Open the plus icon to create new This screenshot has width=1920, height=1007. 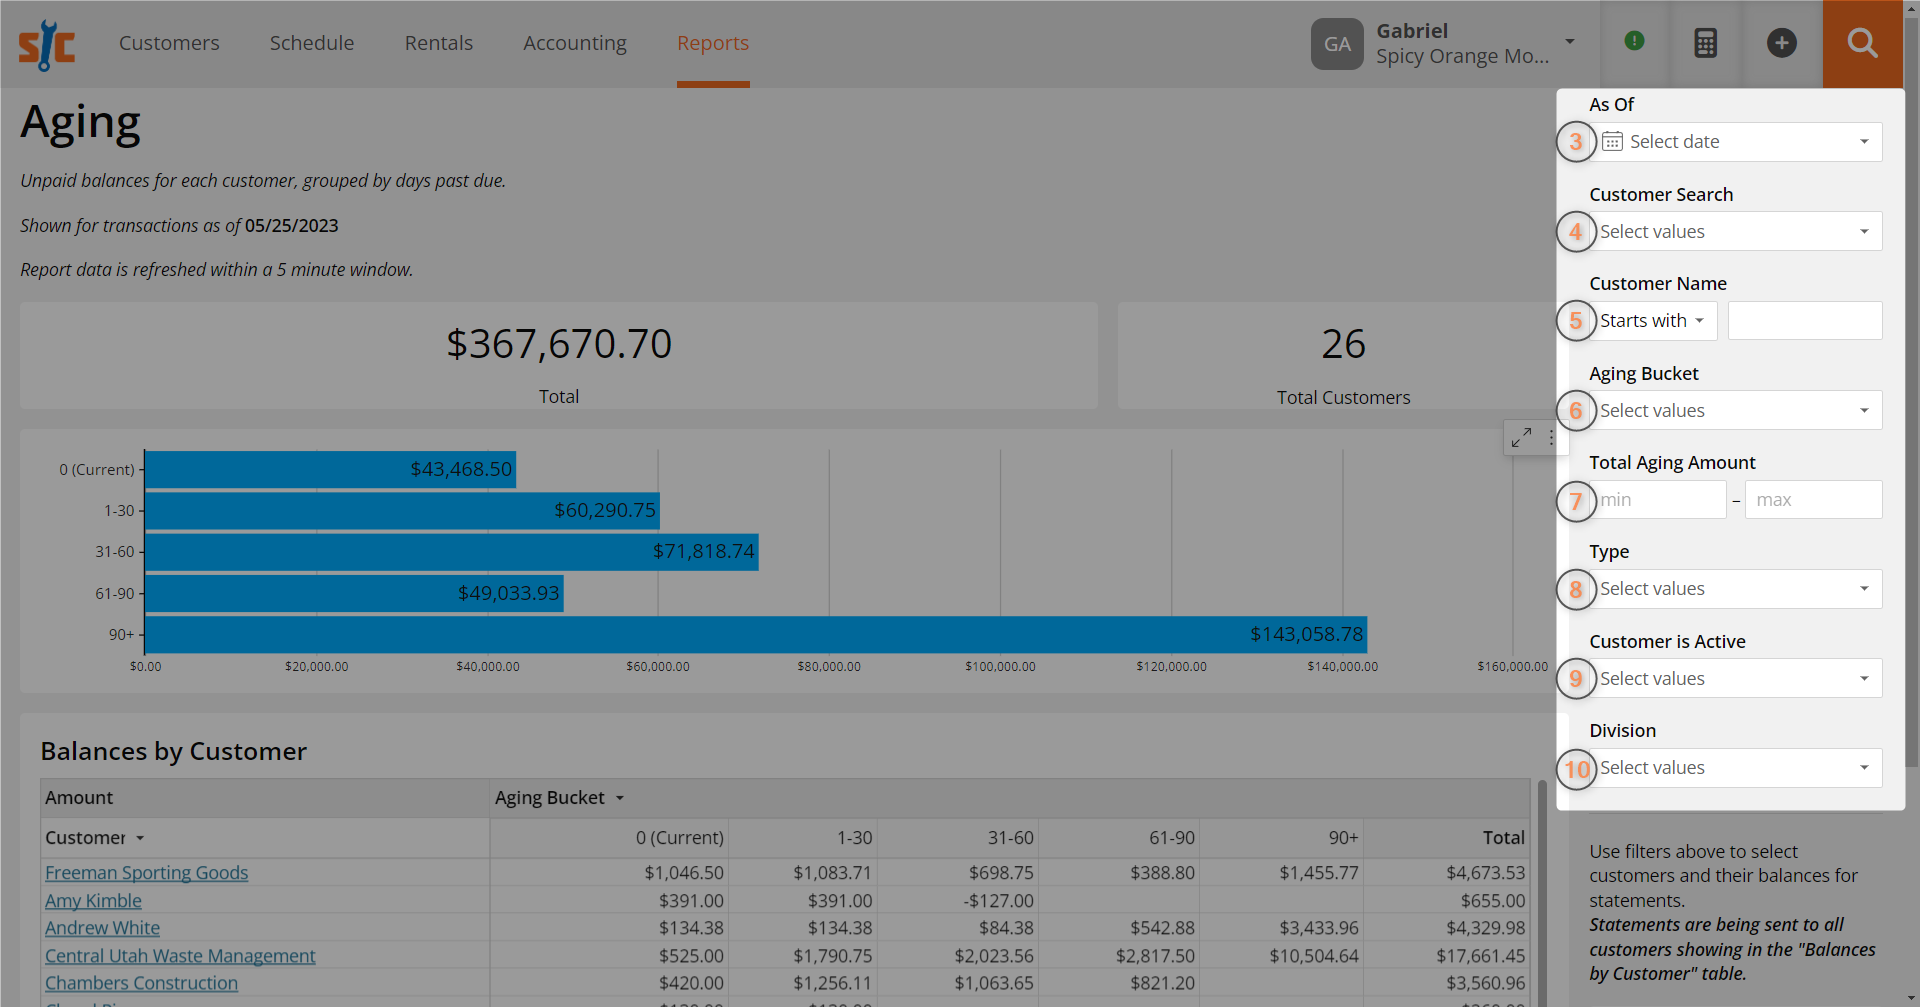tap(1782, 43)
